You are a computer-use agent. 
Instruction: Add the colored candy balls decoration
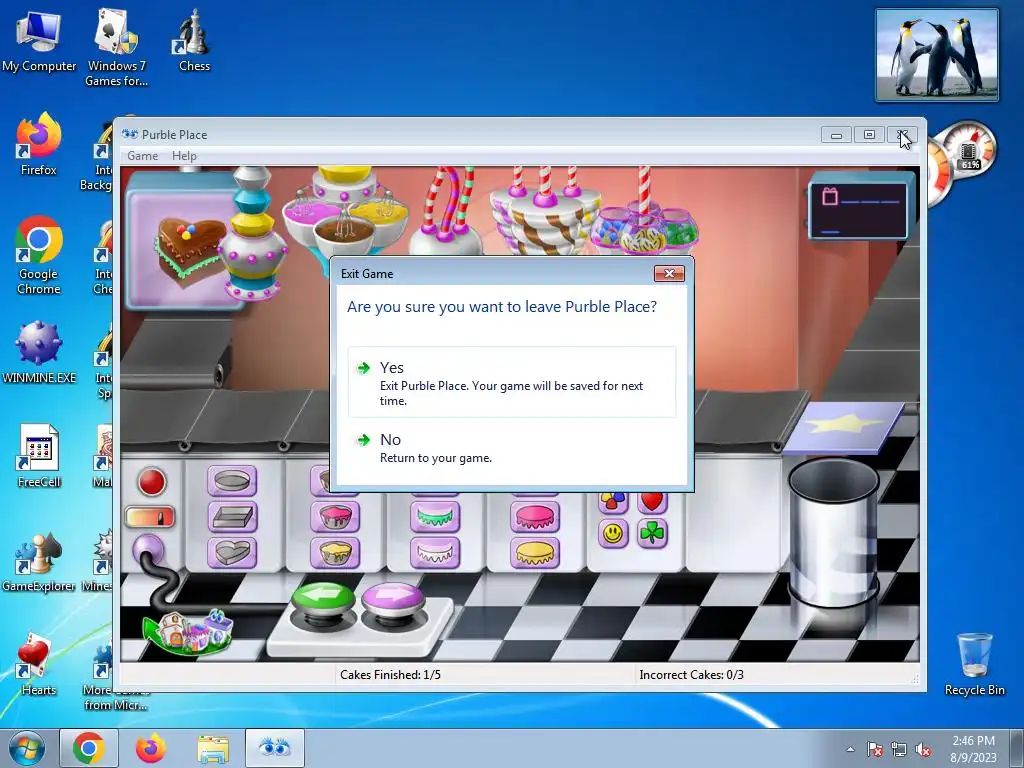[x=613, y=502]
